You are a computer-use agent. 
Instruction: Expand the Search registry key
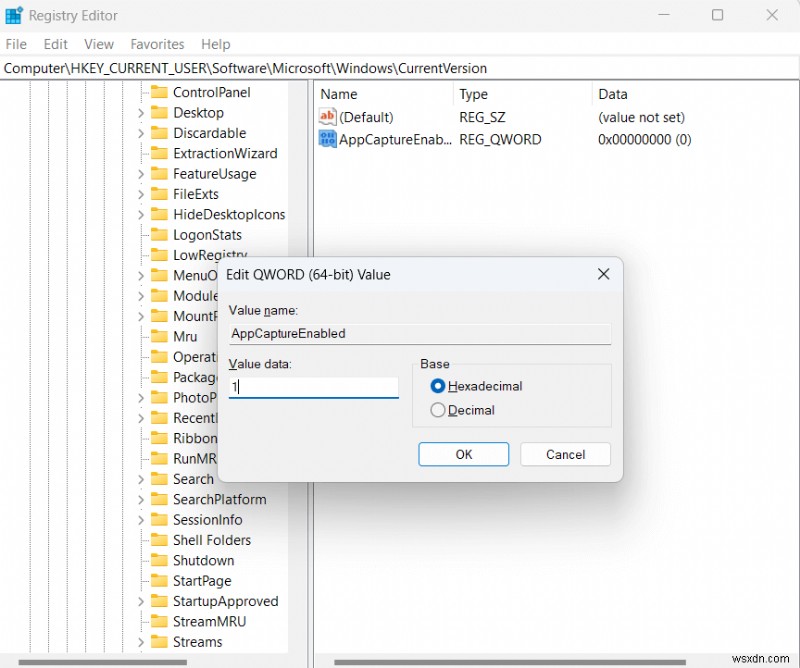pos(142,479)
